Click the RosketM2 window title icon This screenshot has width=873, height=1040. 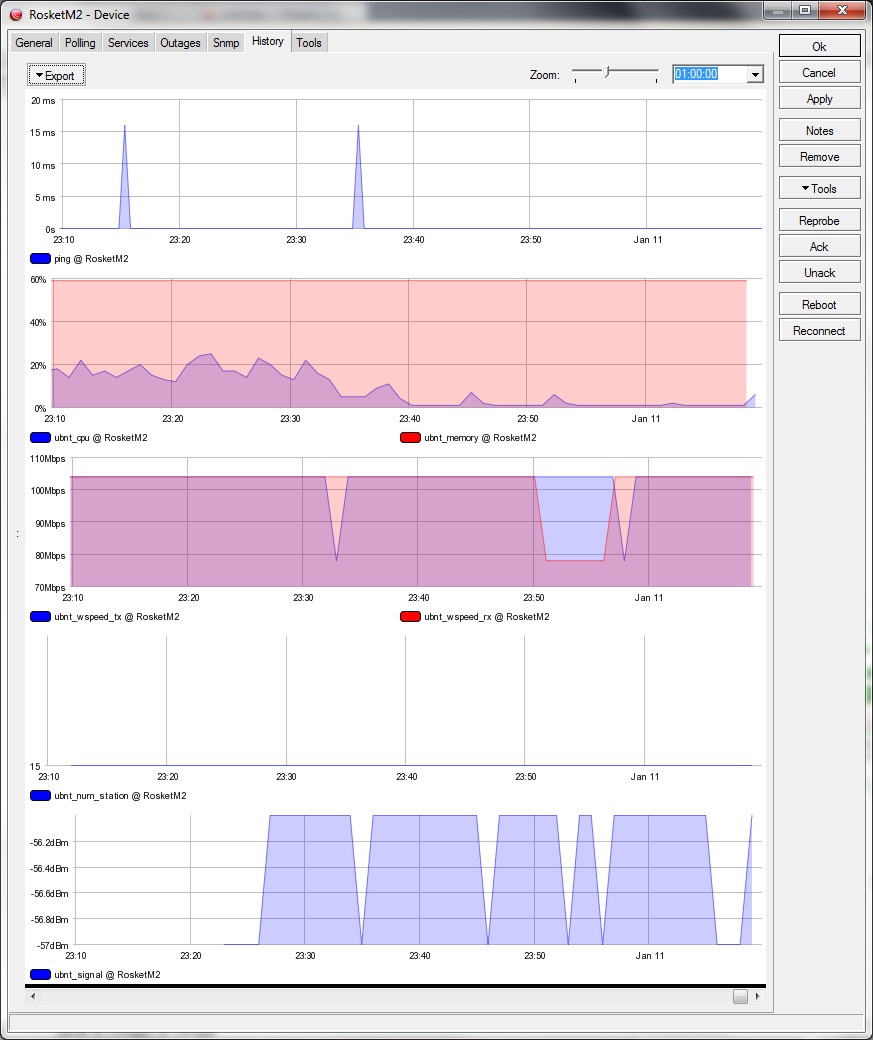[15, 14]
